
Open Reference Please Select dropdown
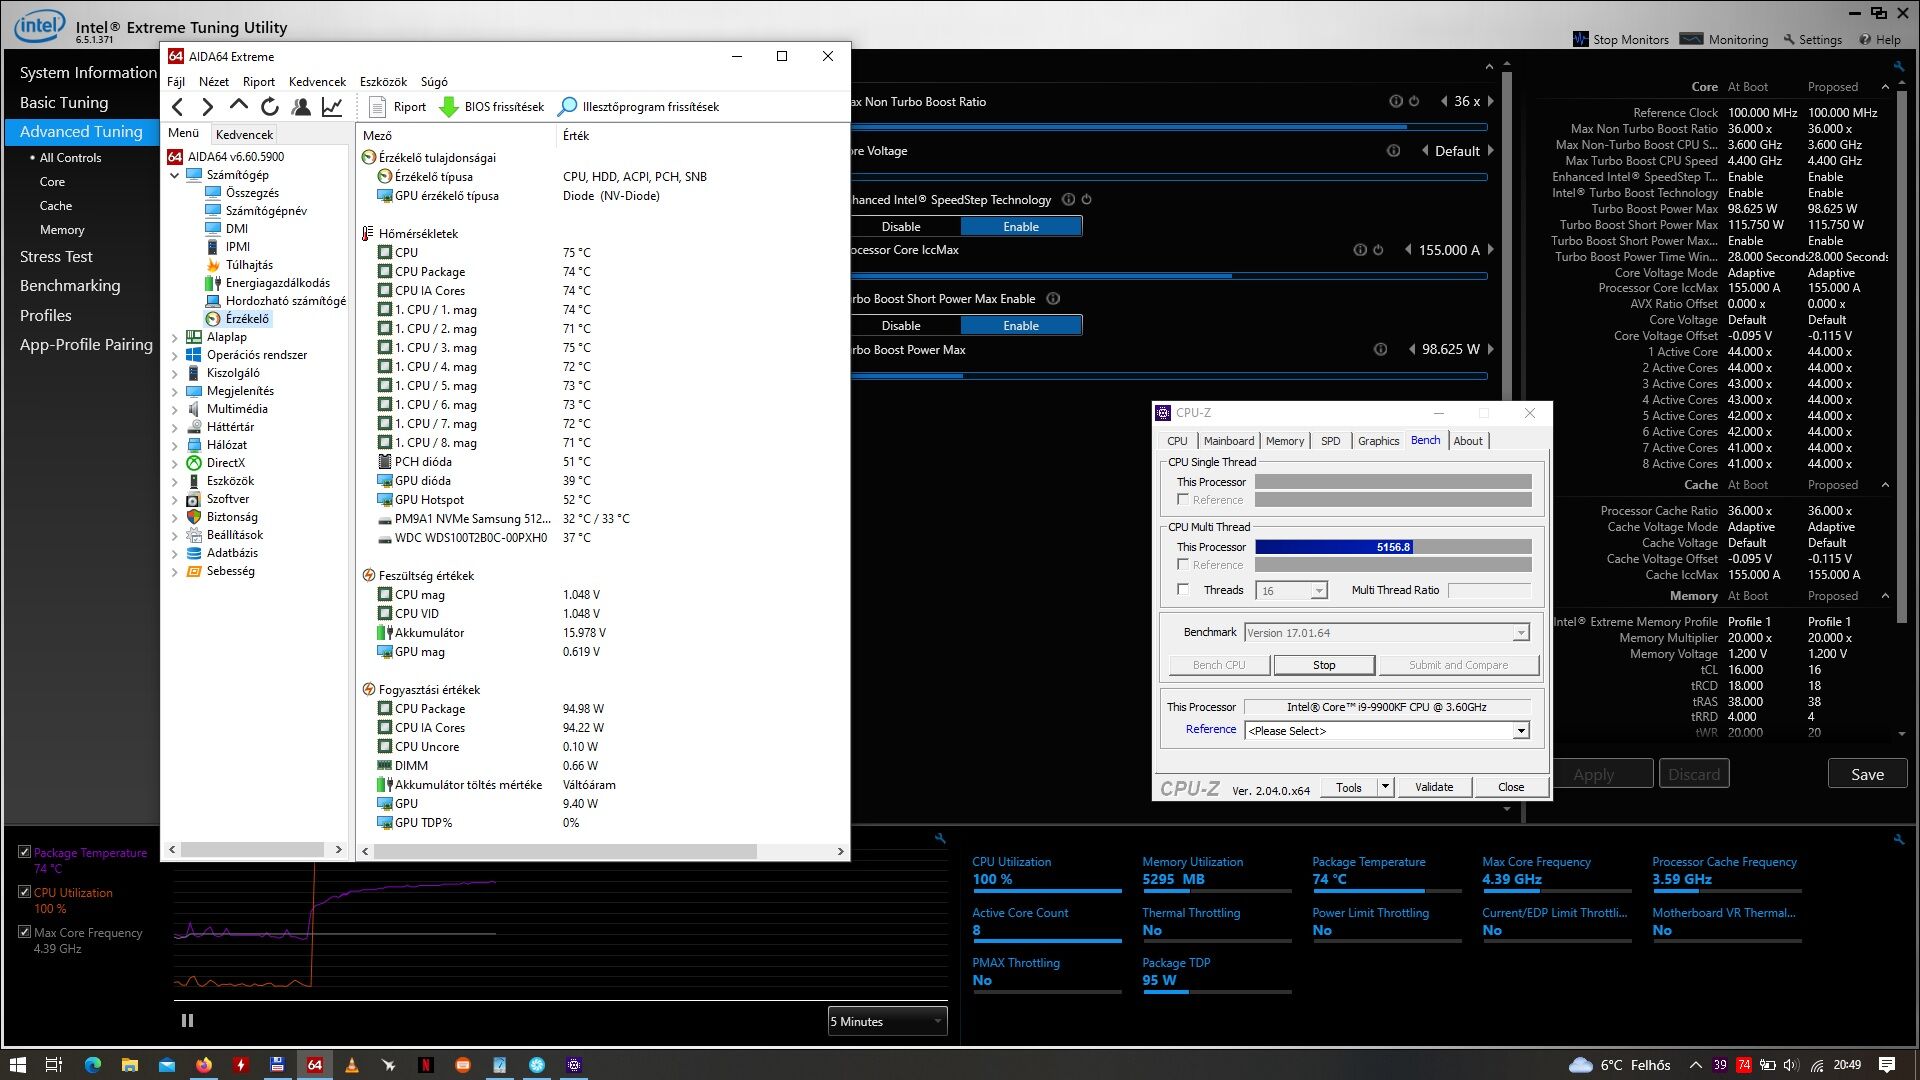[1387, 731]
